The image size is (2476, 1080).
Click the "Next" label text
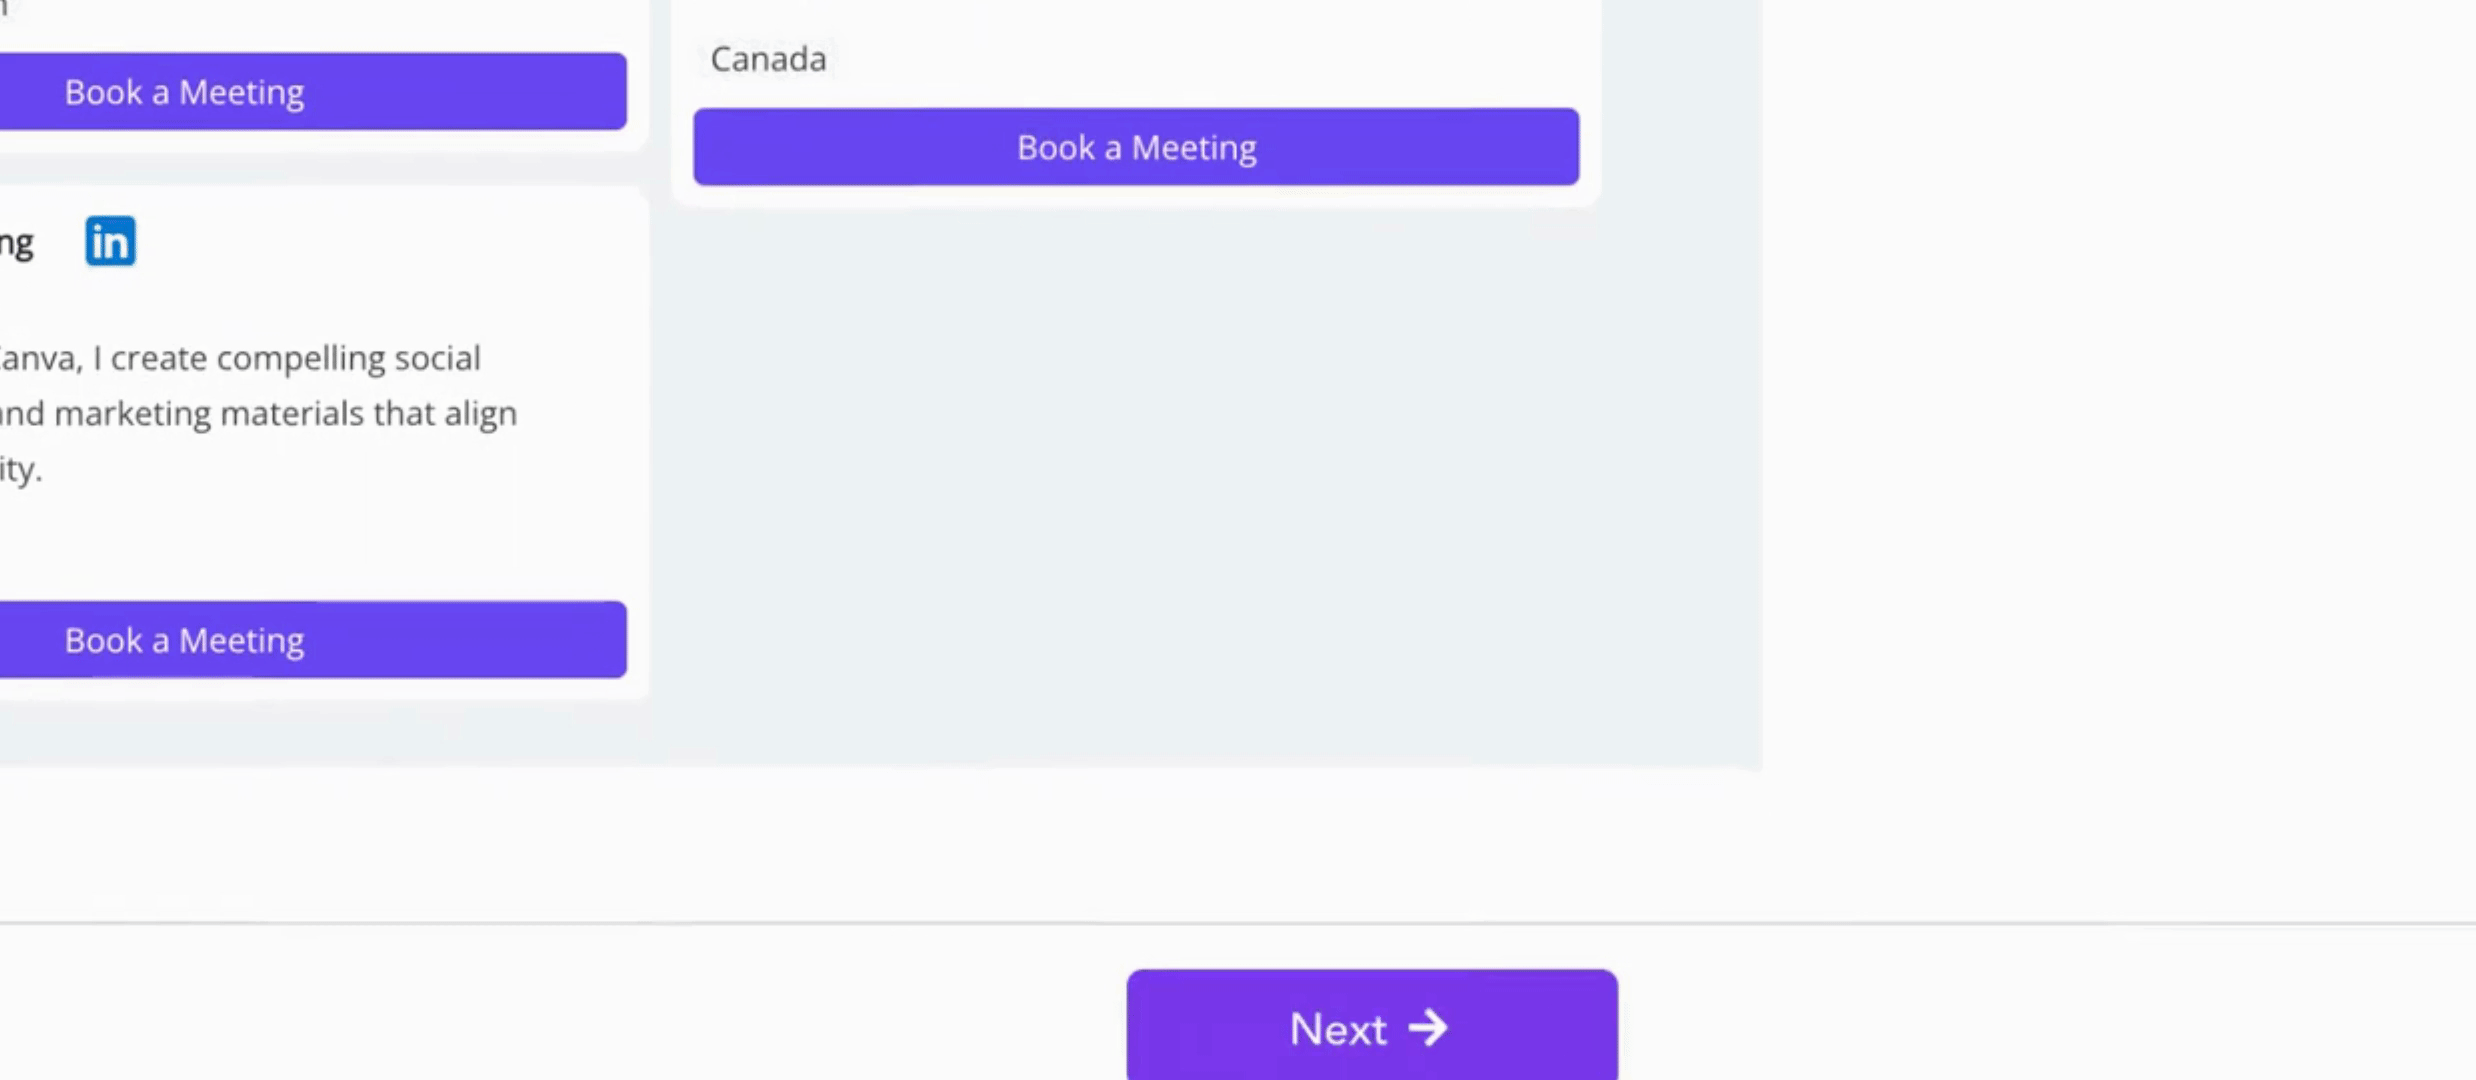pyautogui.click(x=1338, y=1029)
